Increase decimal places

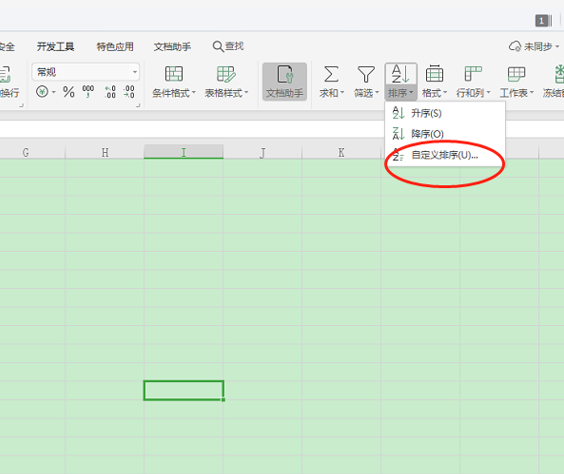[x=110, y=92]
